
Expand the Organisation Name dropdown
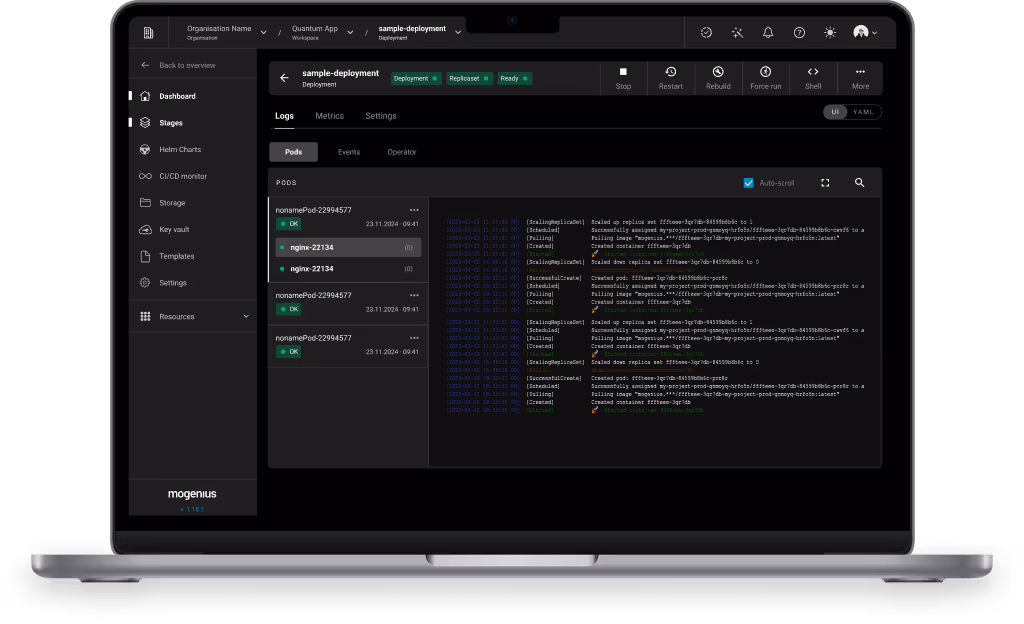pos(263,32)
